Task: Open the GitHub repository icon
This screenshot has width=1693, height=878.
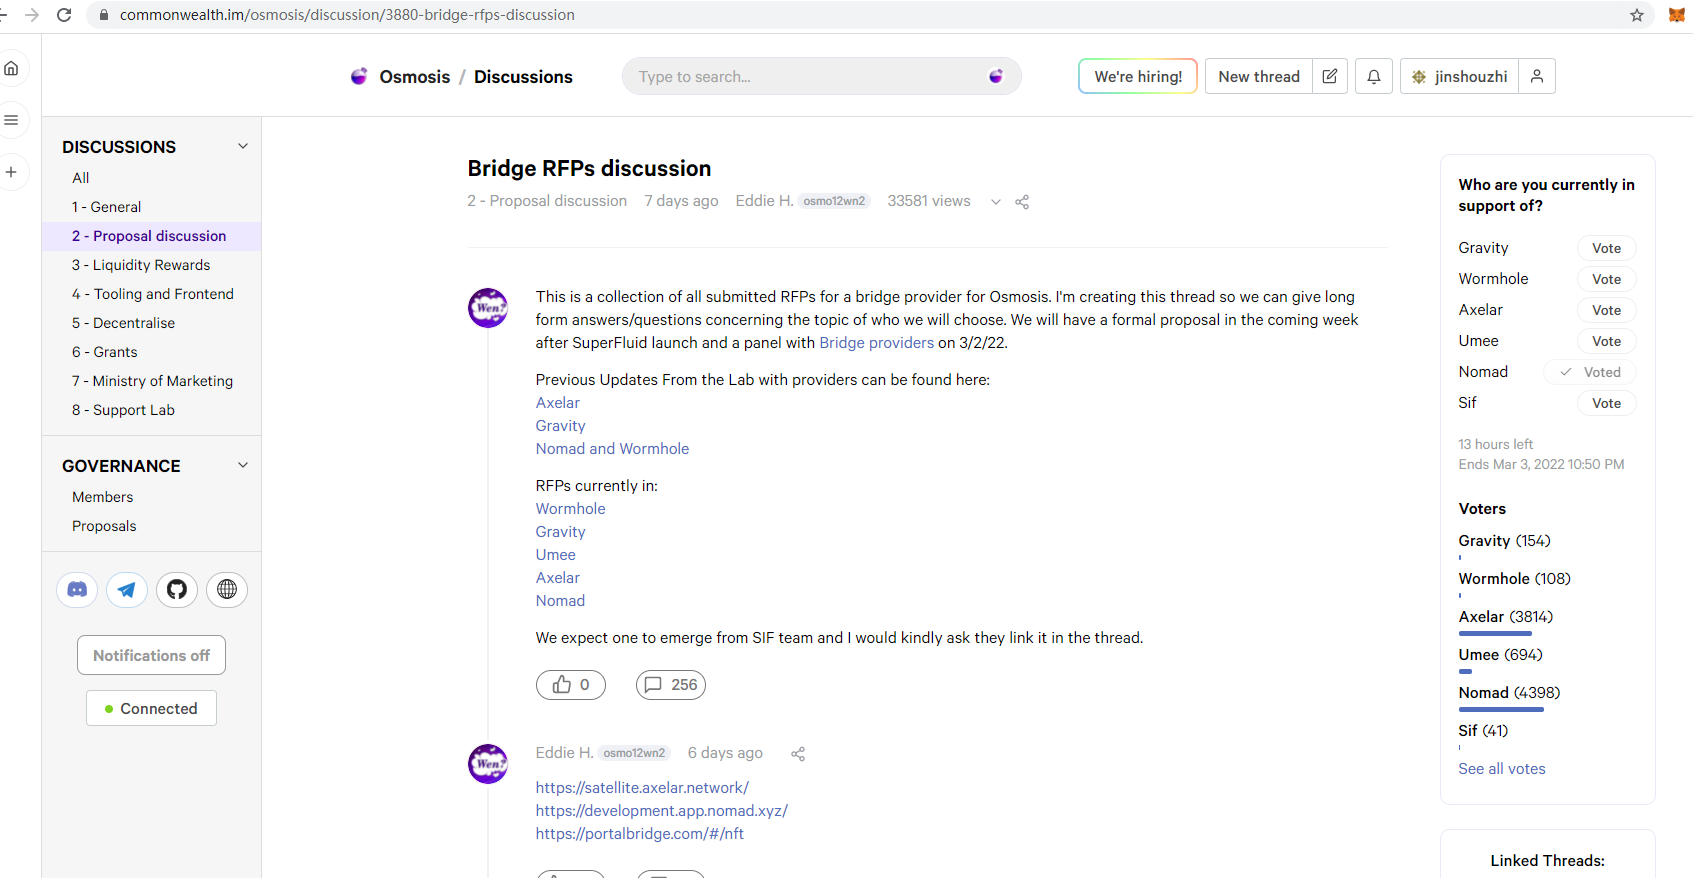Action: 177,590
